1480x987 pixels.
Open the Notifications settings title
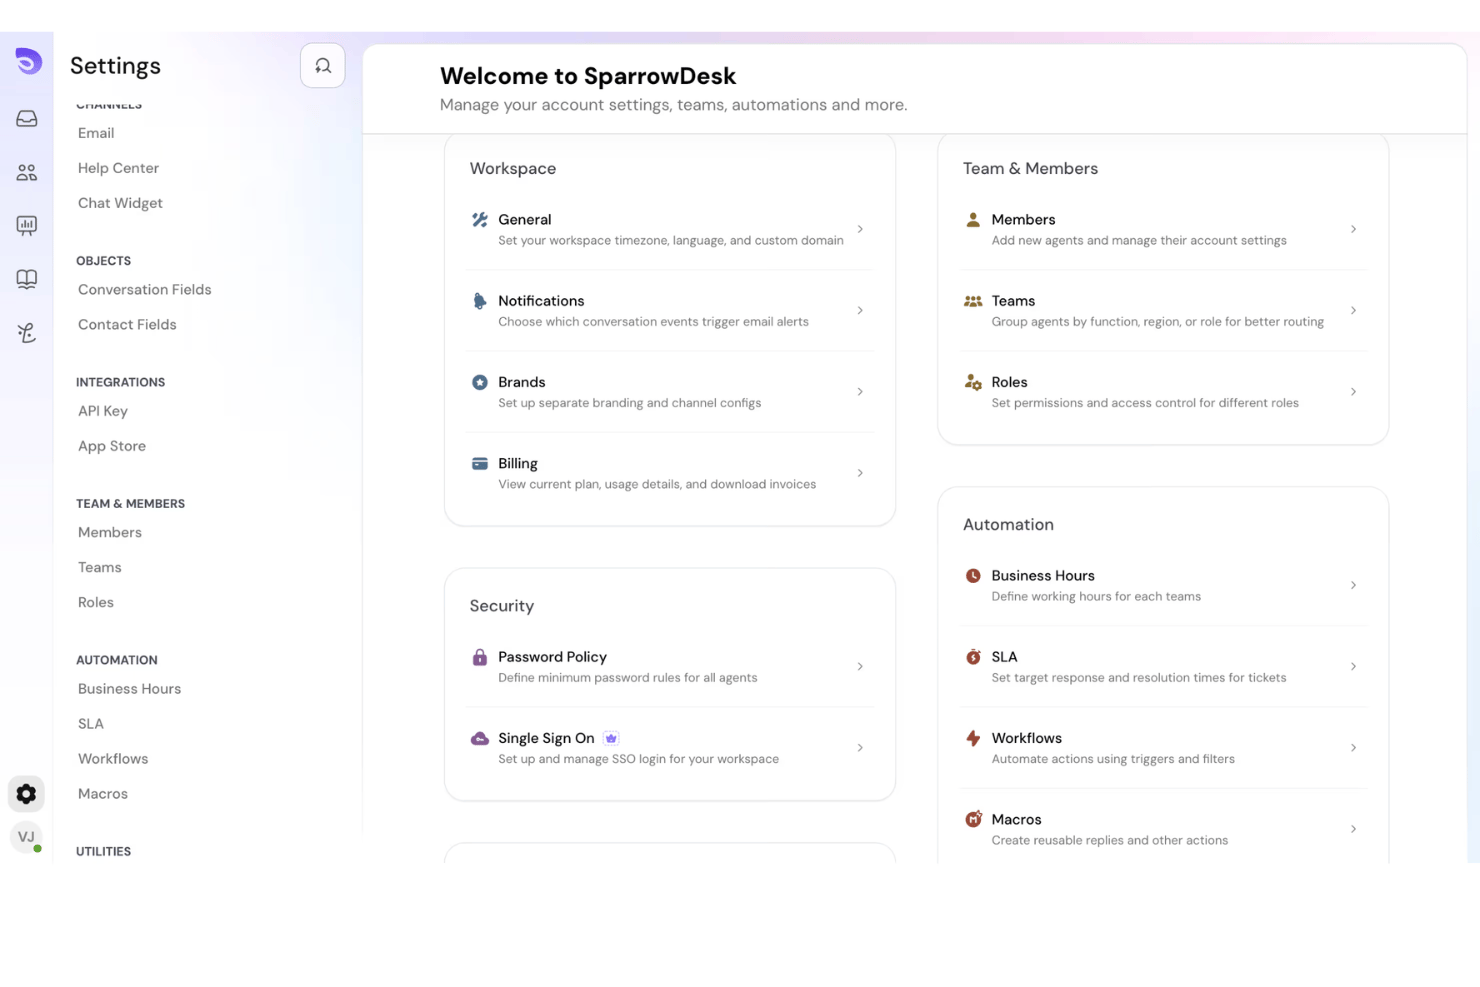coord(541,301)
